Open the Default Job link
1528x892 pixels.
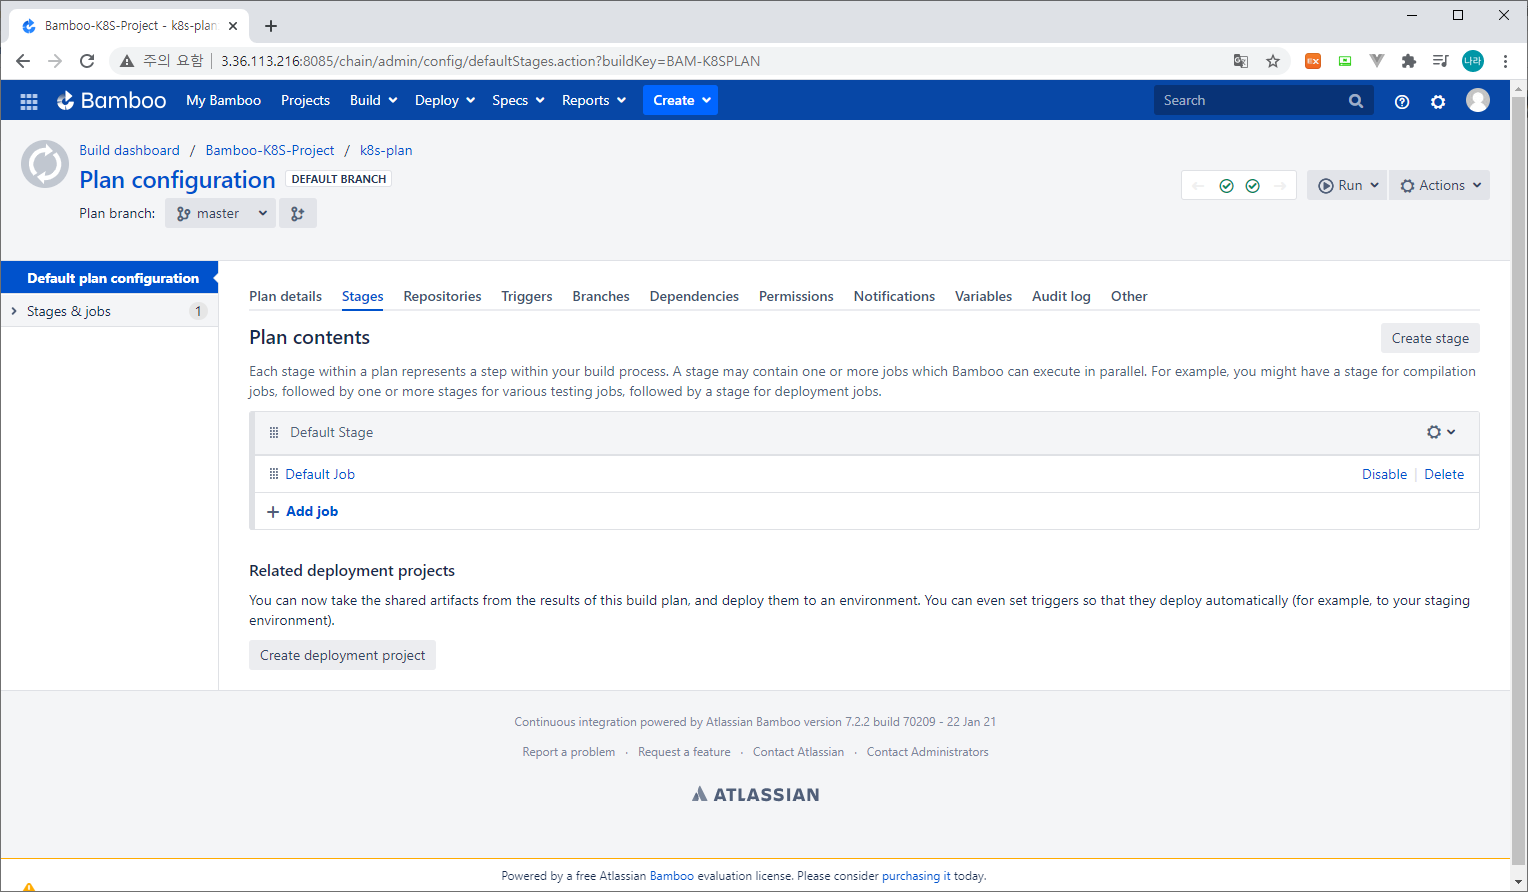[x=320, y=474]
